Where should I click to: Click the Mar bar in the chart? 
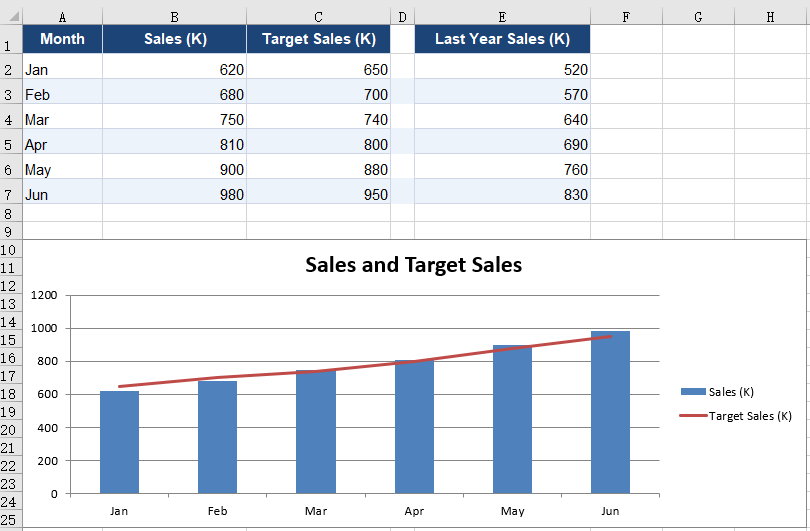[x=316, y=432]
